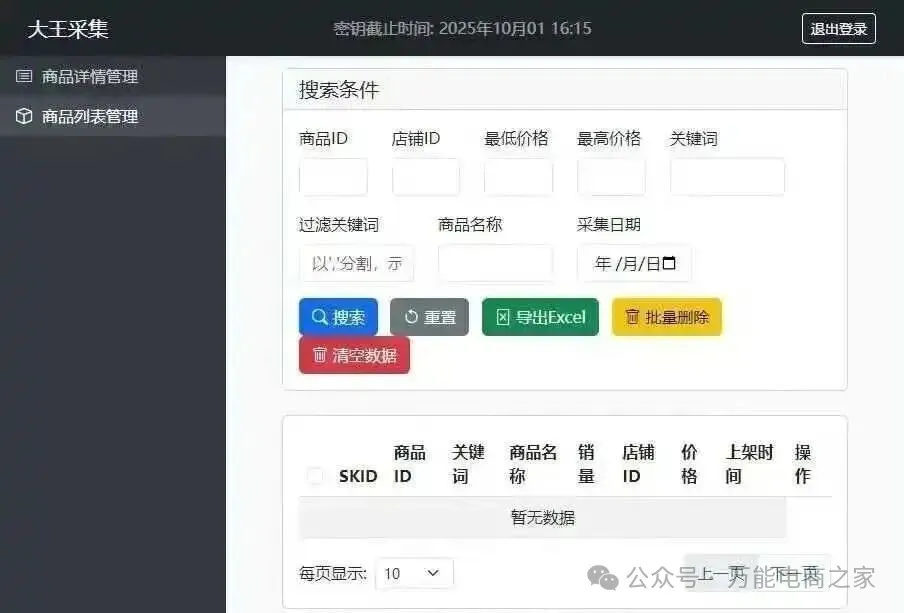Focus the 商品ID input field
This screenshot has height=613, width=904.
[x=333, y=177]
